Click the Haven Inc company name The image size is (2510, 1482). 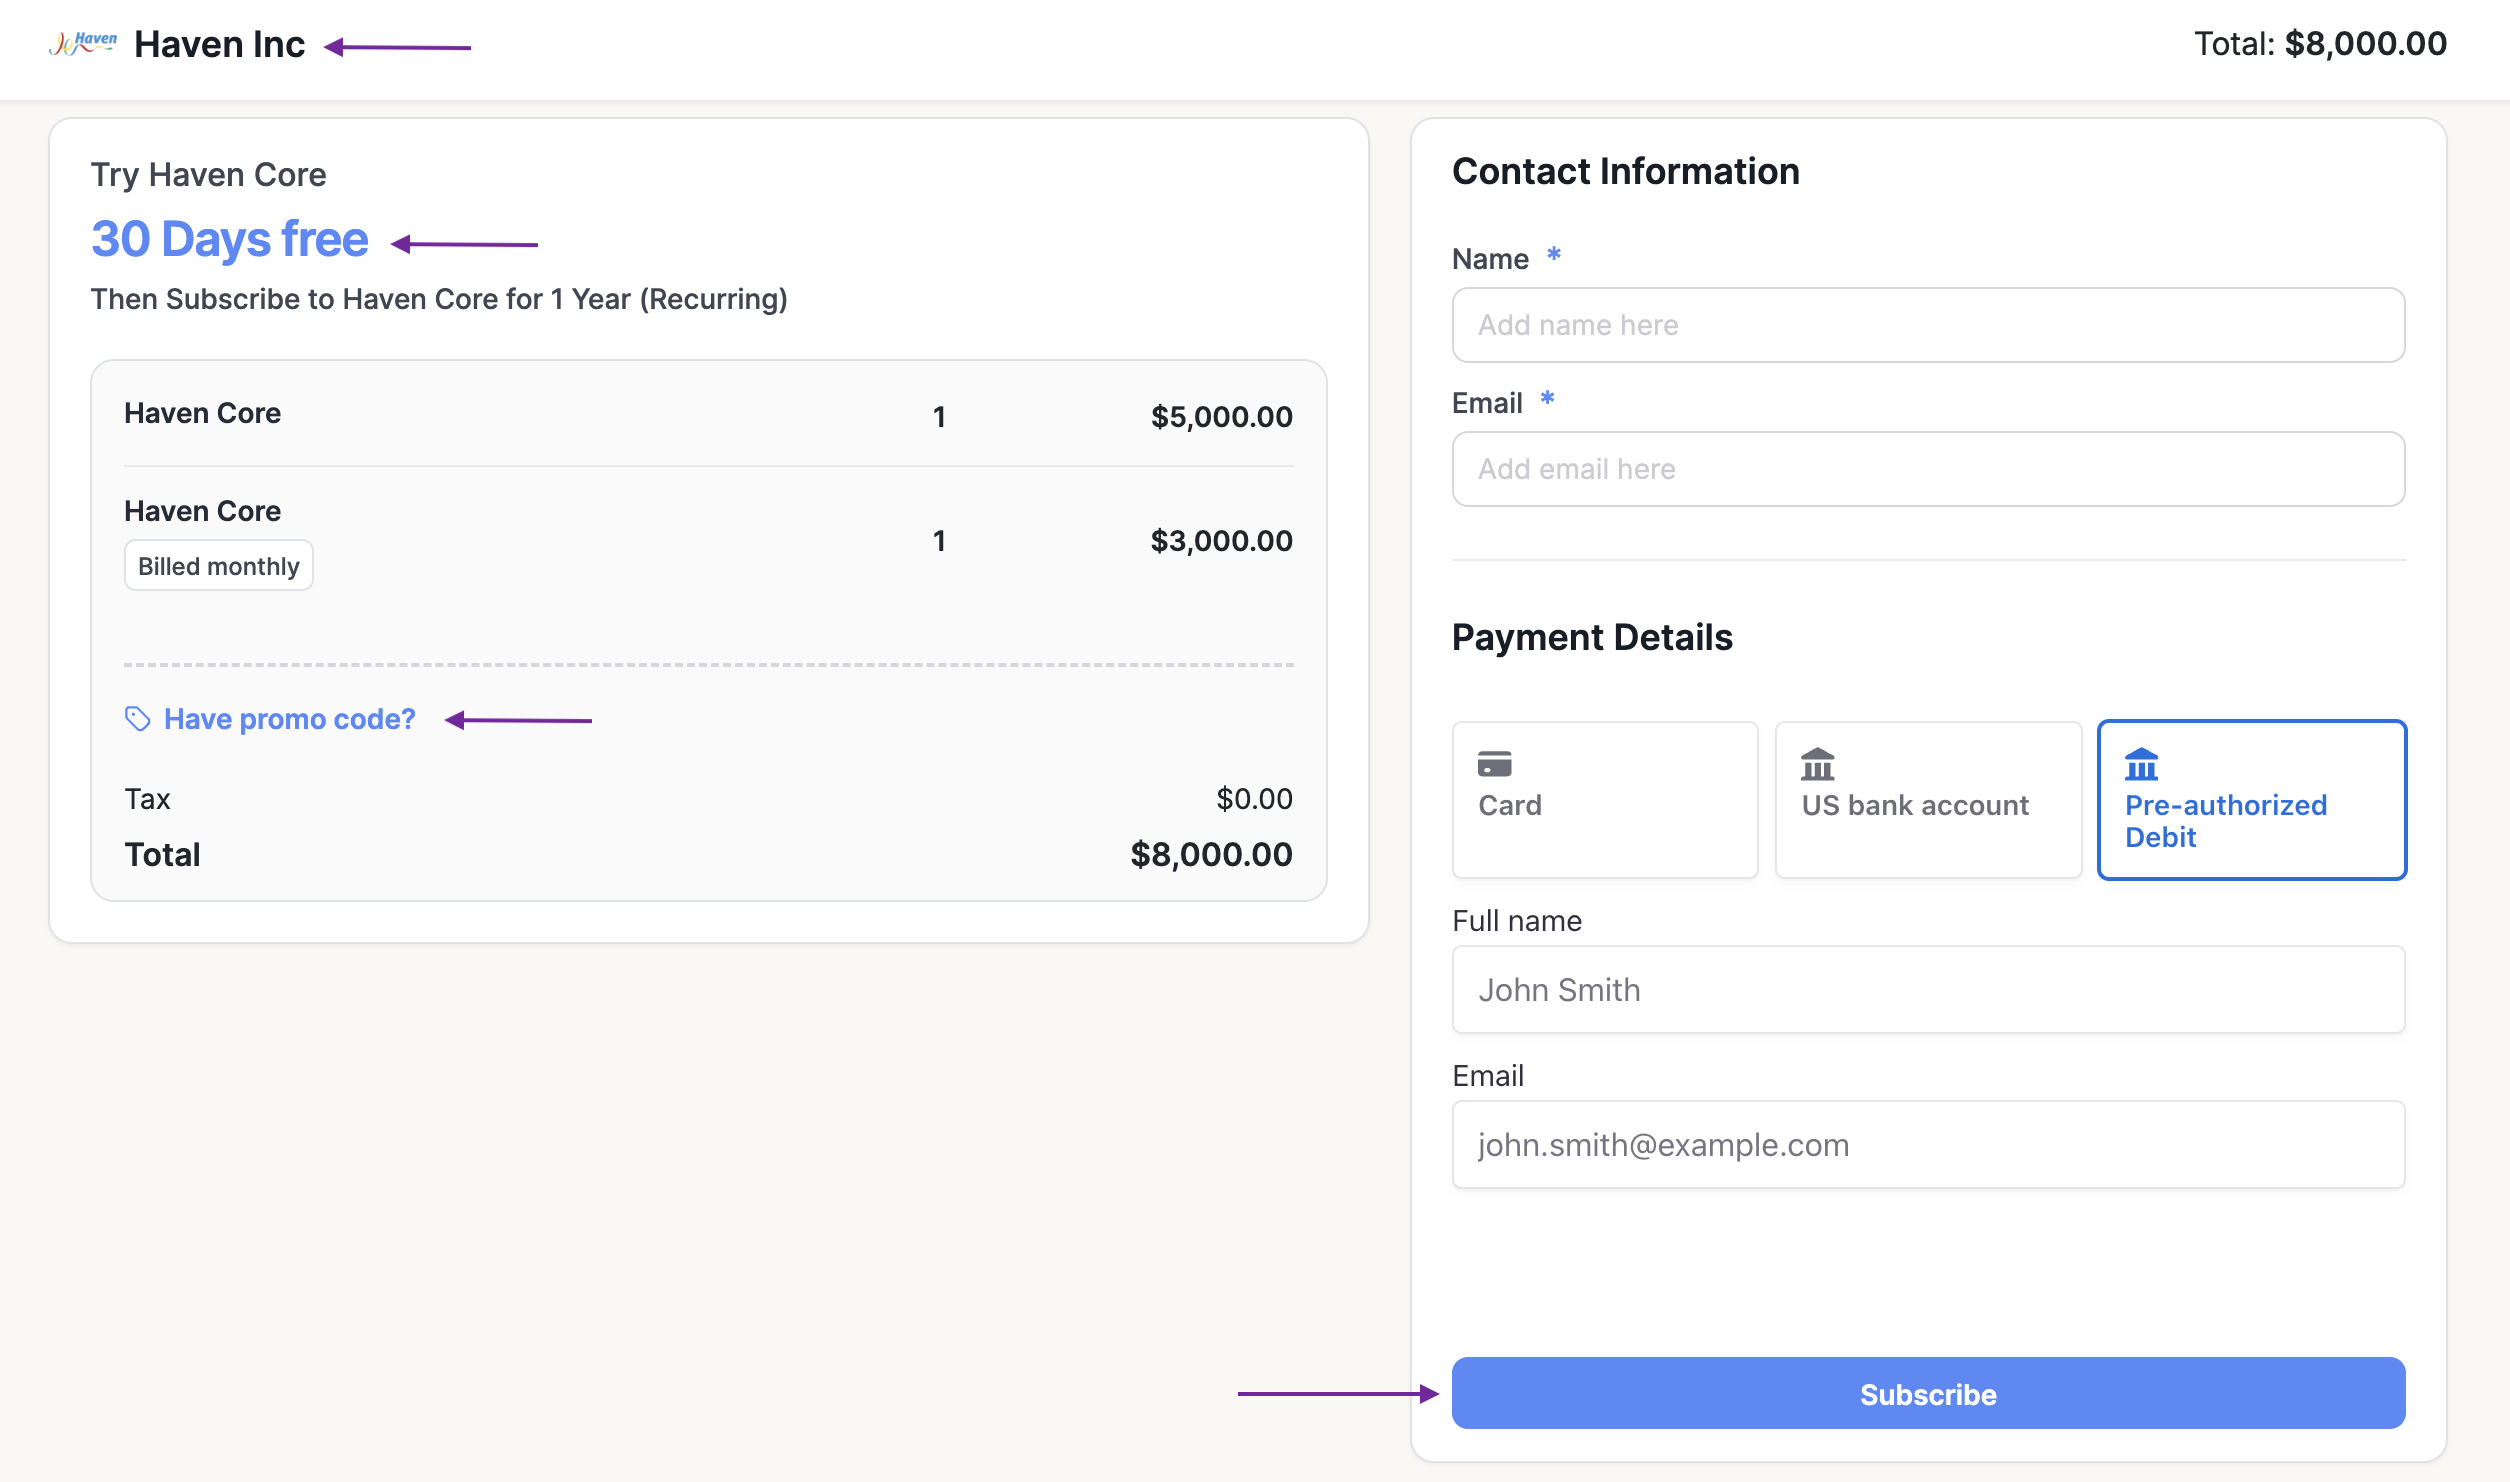[x=219, y=45]
